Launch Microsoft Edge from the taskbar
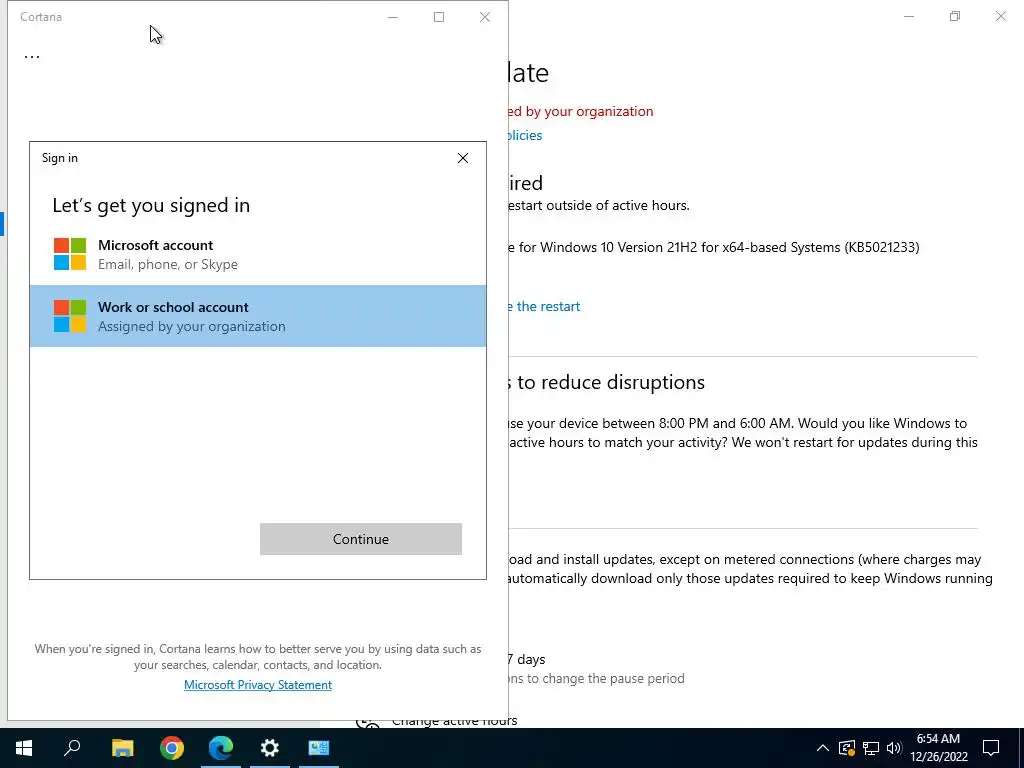The height and width of the screenshot is (768, 1024). [221, 748]
